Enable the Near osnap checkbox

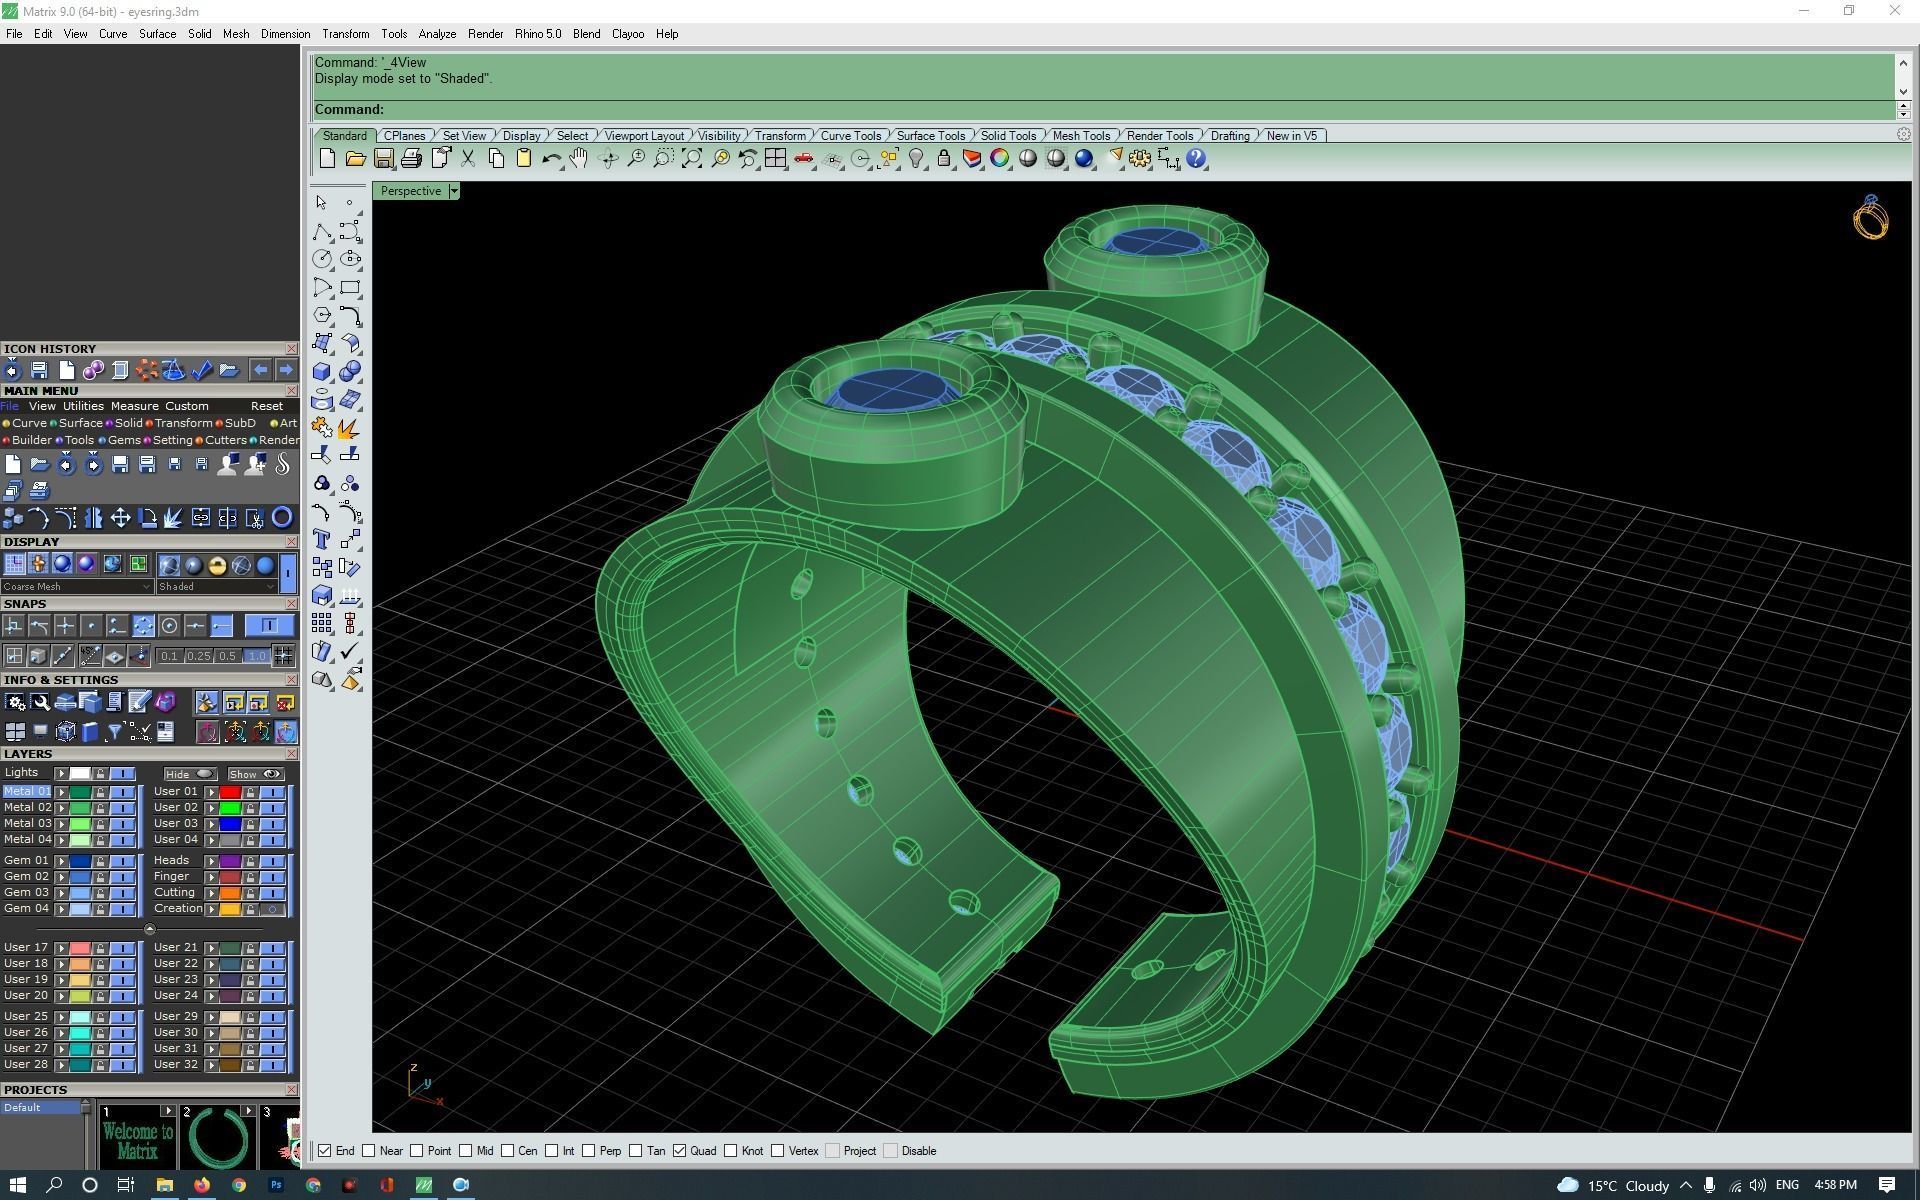(369, 1151)
